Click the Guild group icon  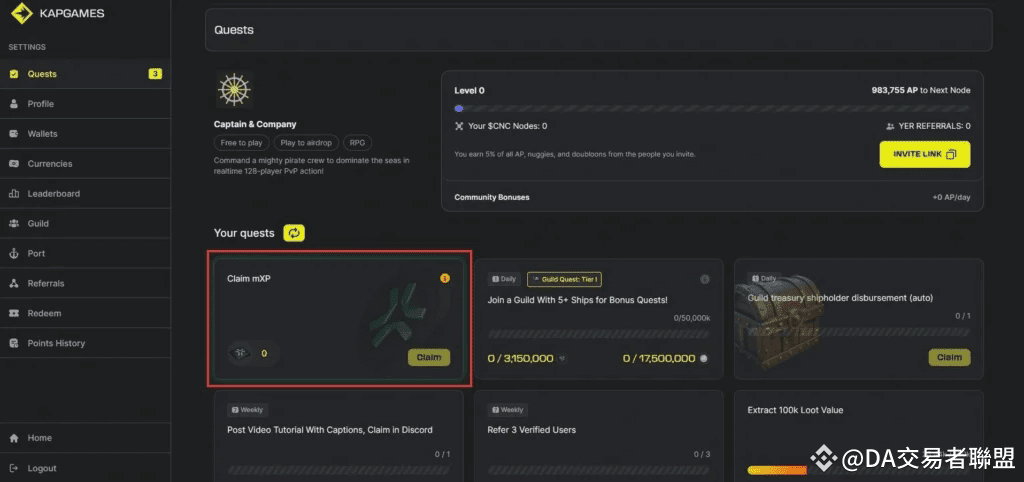click(14, 223)
